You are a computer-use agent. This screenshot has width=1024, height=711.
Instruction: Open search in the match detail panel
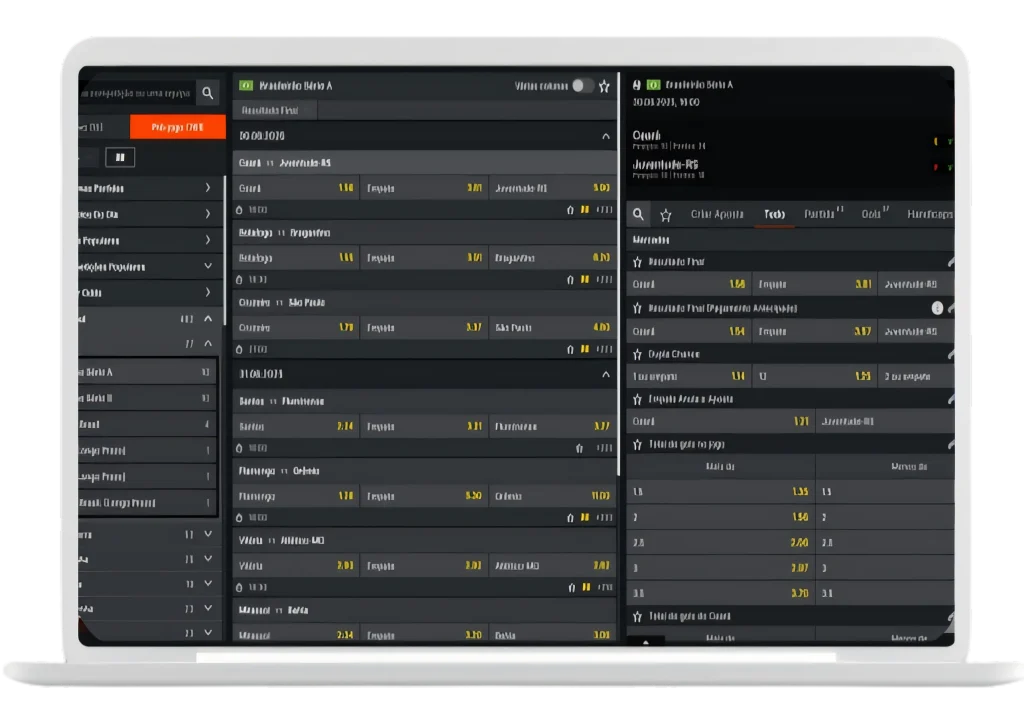(x=638, y=214)
